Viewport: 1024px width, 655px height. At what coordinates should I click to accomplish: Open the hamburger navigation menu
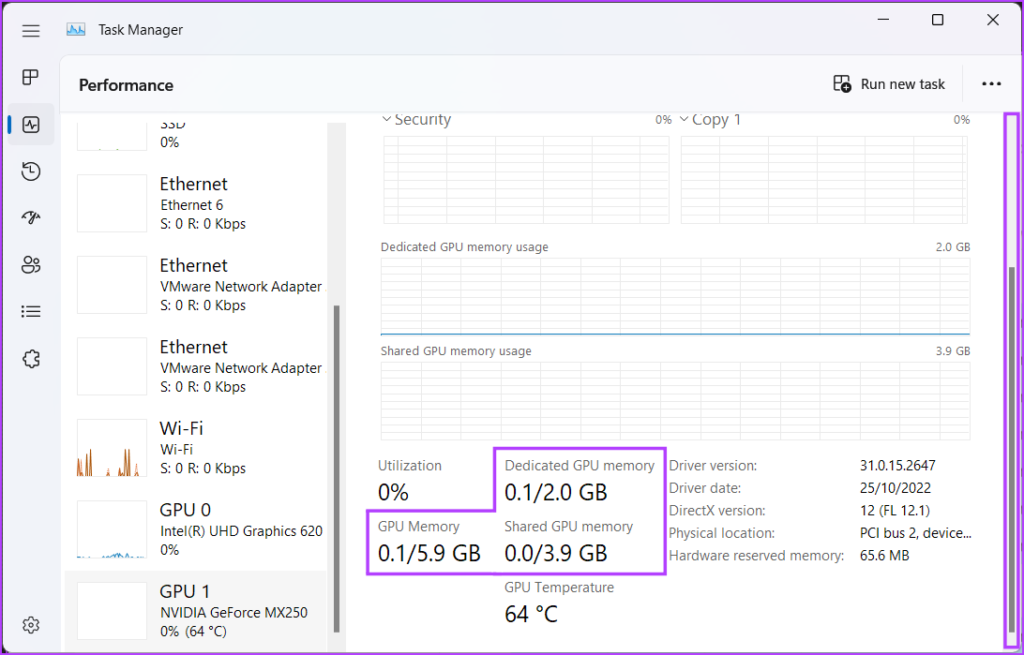pyautogui.click(x=31, y=30)
